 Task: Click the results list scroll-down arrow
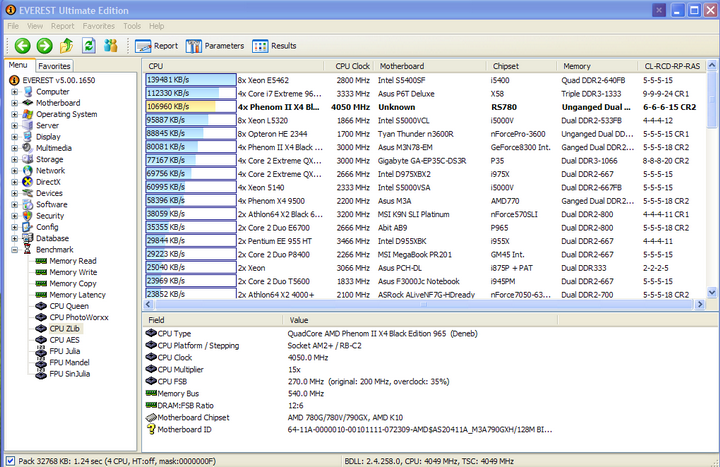pos(712,292)
